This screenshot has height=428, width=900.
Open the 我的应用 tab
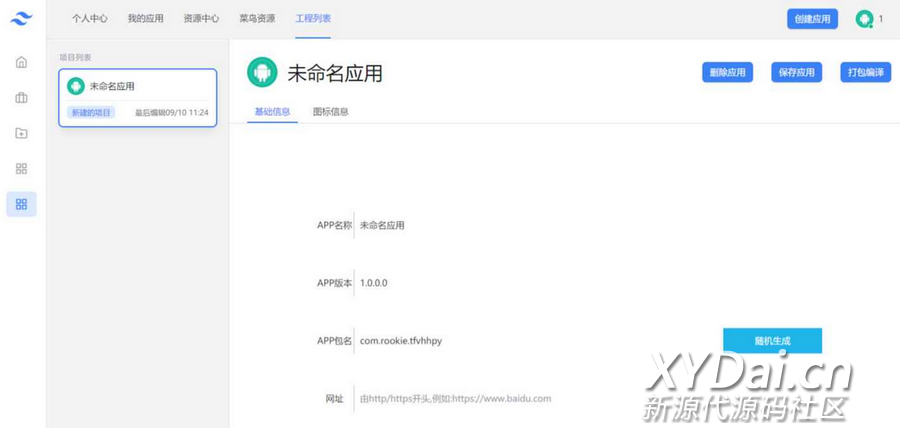pos(145,18)
